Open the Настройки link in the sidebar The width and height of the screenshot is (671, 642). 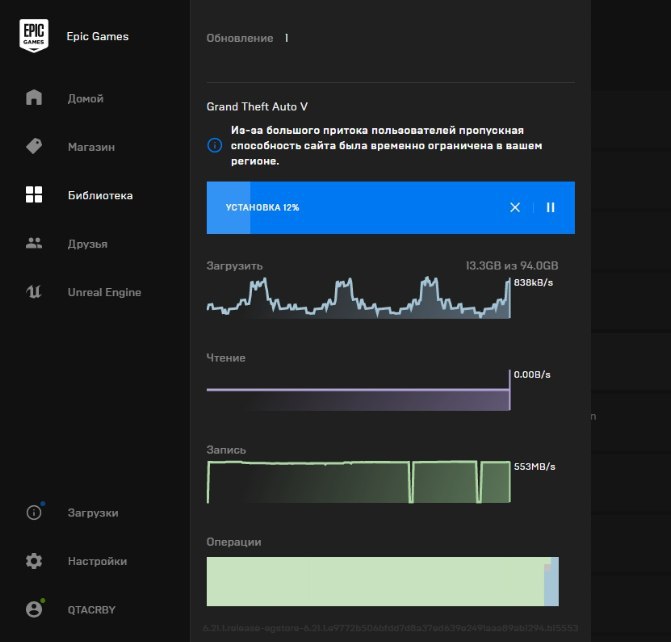(97, 561)
